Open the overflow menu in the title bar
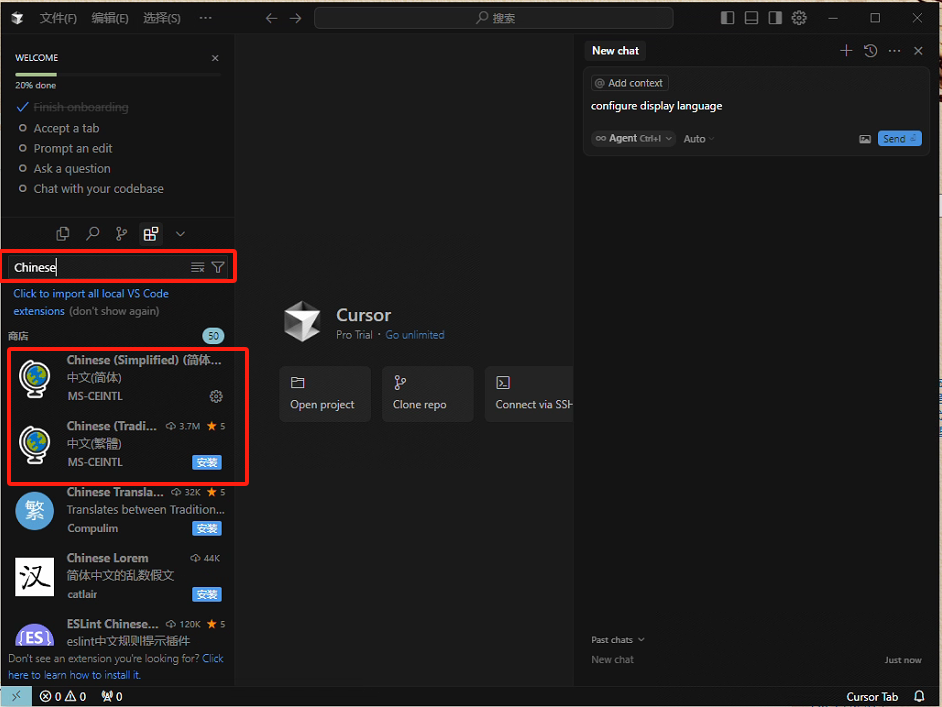942x707 pixels. coord(205,18)
